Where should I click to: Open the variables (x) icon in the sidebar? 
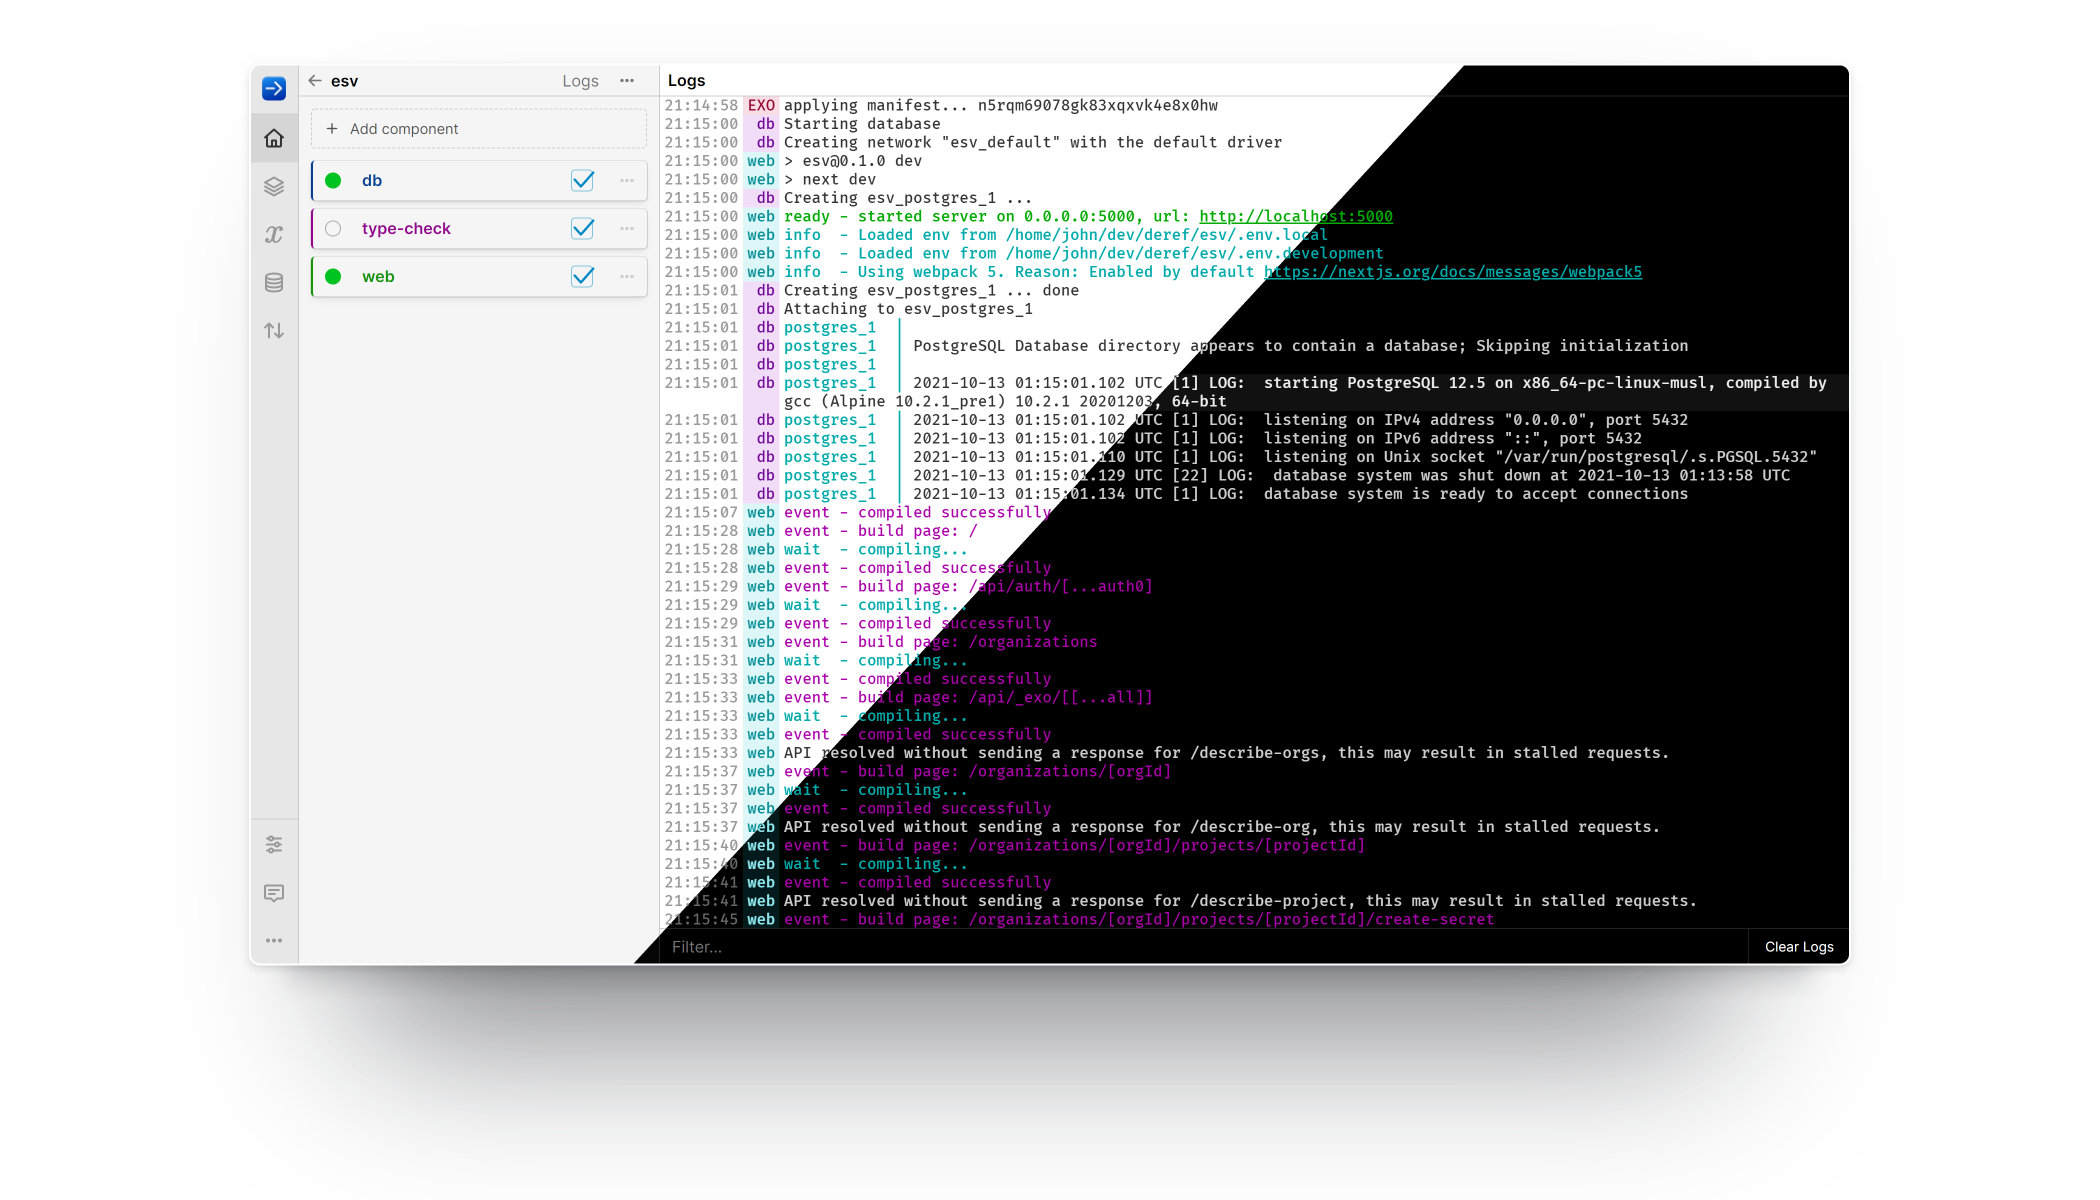coord(274,234)
